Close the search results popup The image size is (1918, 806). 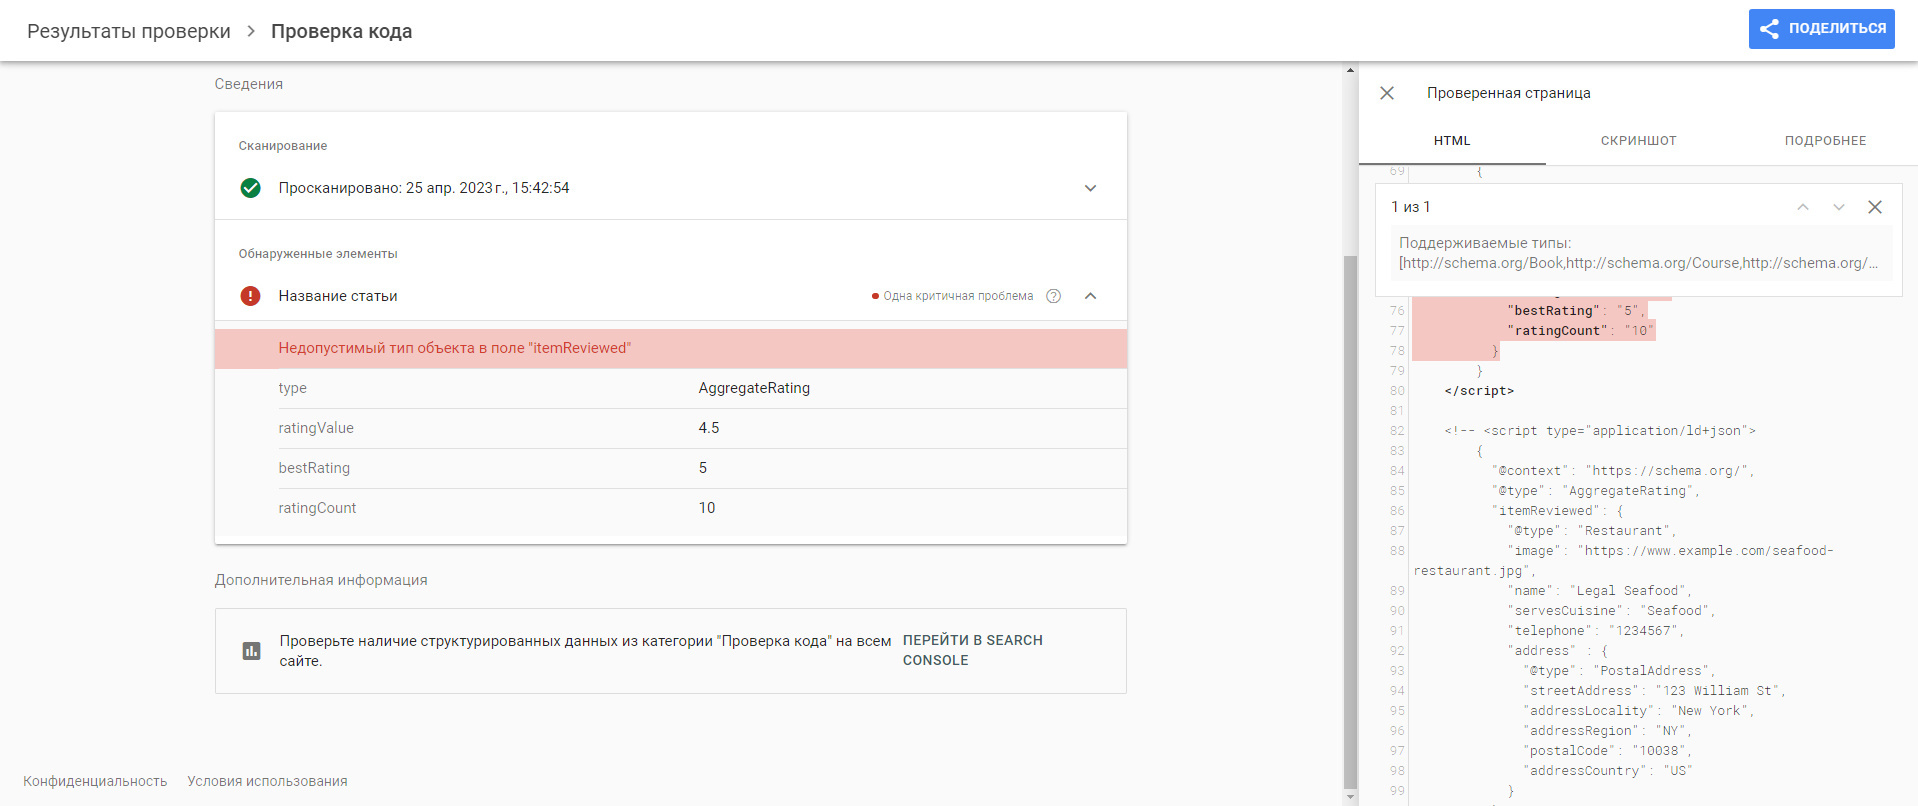(x=1875, y=207)
